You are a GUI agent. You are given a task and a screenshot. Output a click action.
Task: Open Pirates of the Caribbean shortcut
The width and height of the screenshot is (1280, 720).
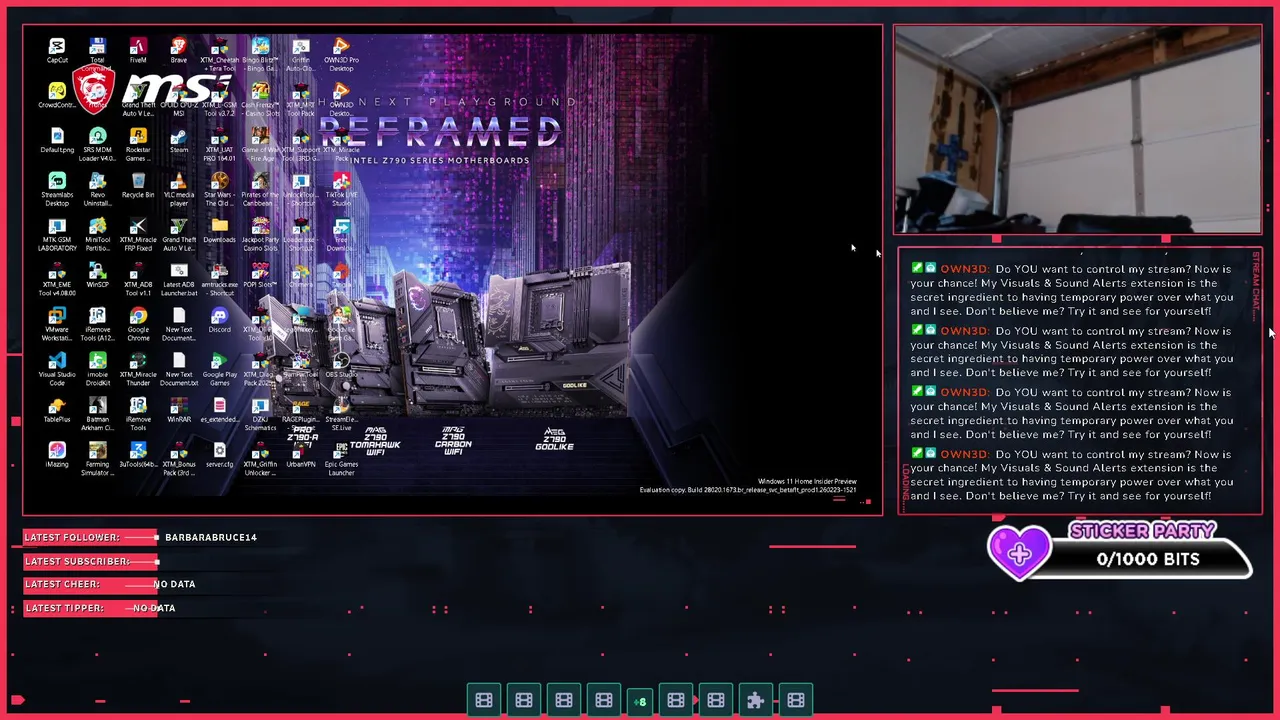(x=260, y=190)
